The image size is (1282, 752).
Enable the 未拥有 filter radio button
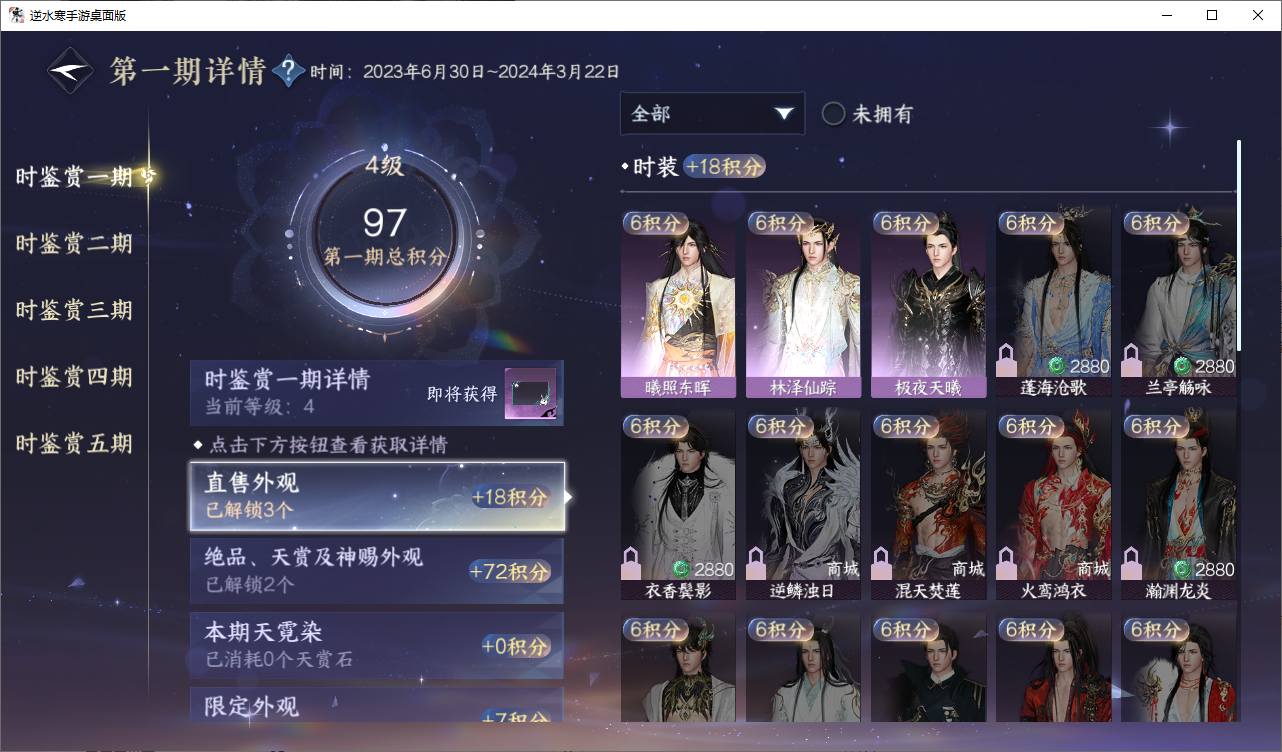tap(833, 114)
